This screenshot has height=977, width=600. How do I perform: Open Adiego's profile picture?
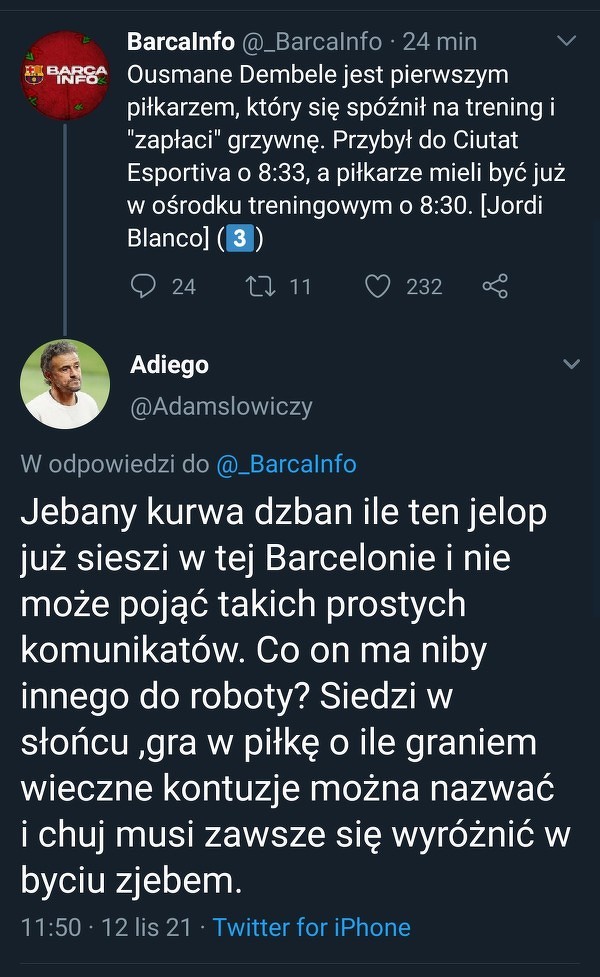click(65, 384)
